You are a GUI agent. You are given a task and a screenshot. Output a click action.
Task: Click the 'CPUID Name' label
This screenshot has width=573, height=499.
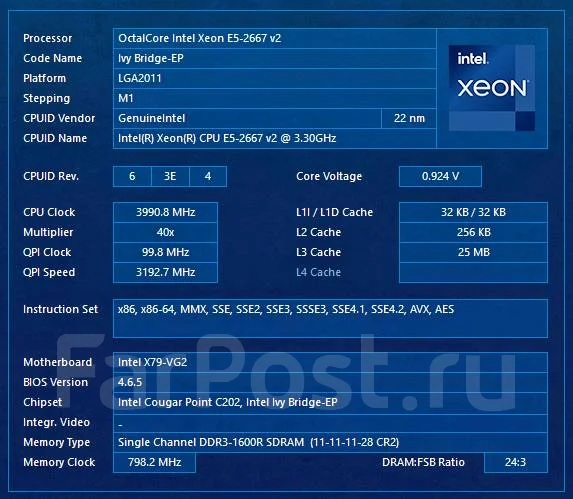coord(55,138)
